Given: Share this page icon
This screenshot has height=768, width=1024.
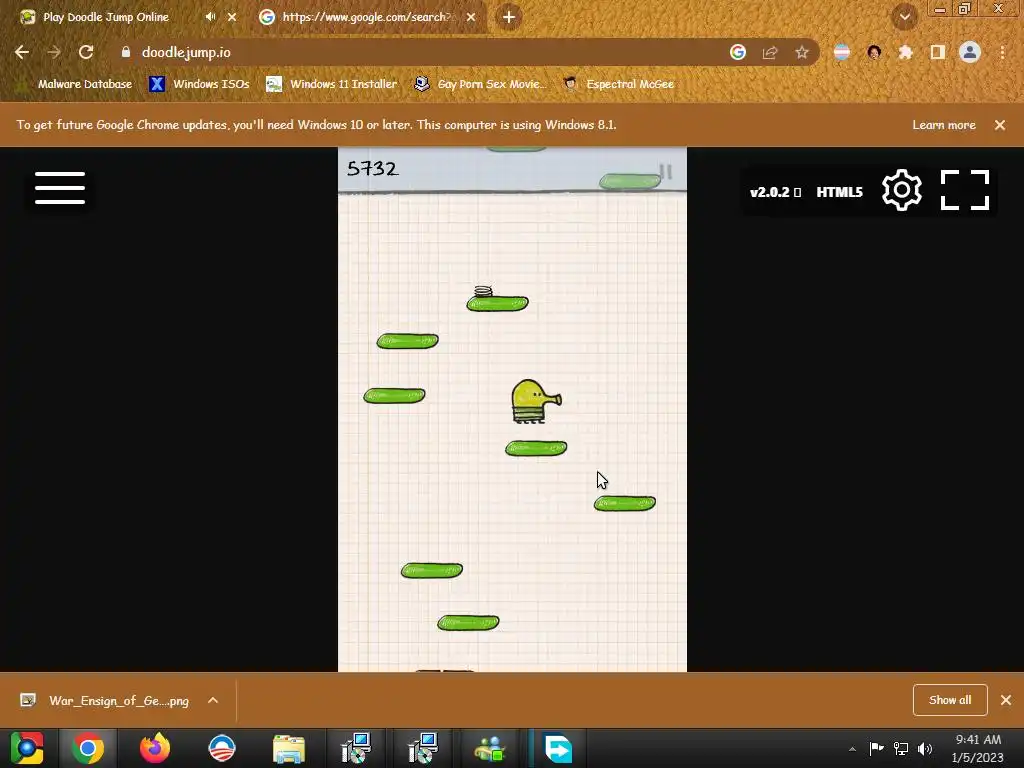Looking at the screenshot, I should pos(770,52).
